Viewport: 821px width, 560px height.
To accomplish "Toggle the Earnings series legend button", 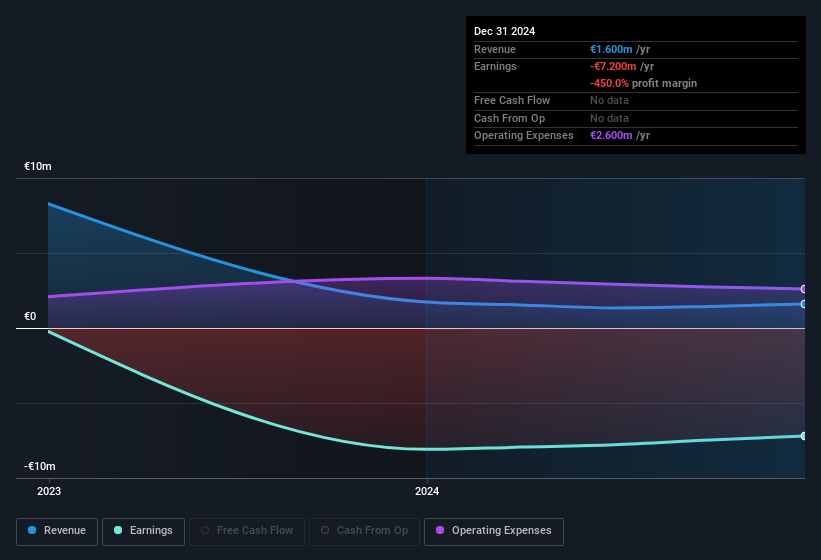I will 143,531.
